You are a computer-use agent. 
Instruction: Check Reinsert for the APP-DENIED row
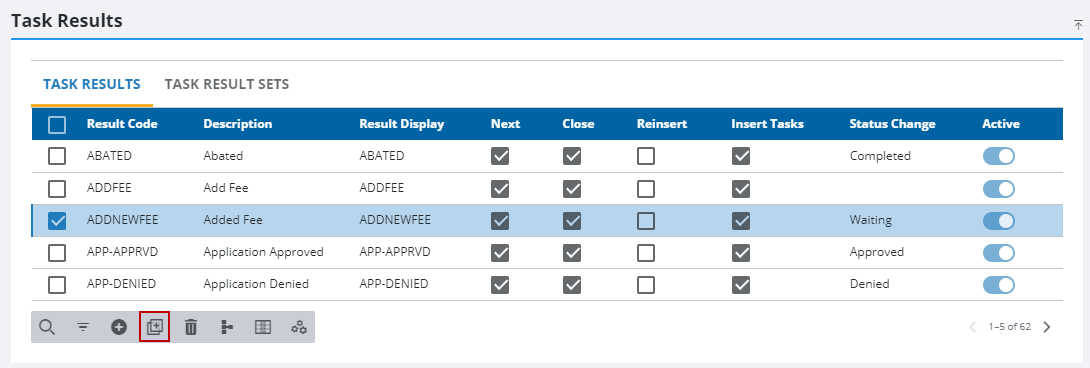click(x=646, y=285)
